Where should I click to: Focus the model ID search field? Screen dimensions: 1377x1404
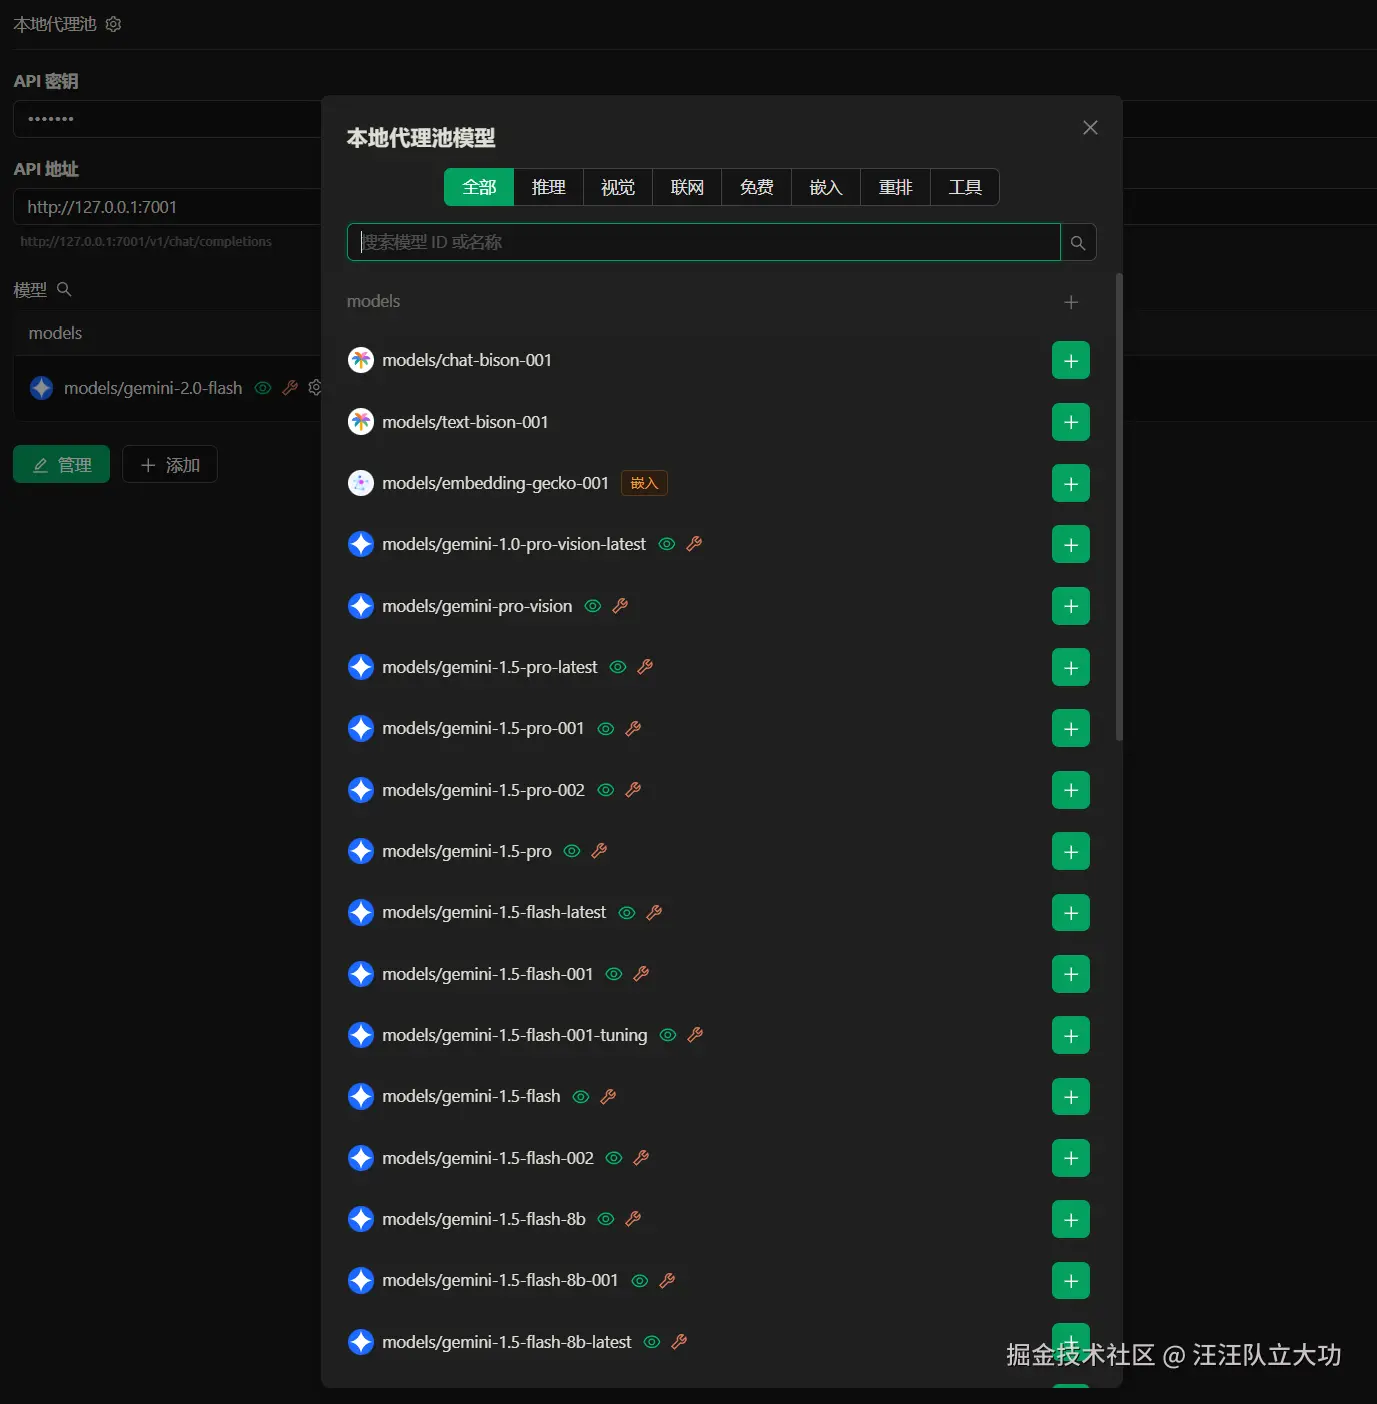704,242
